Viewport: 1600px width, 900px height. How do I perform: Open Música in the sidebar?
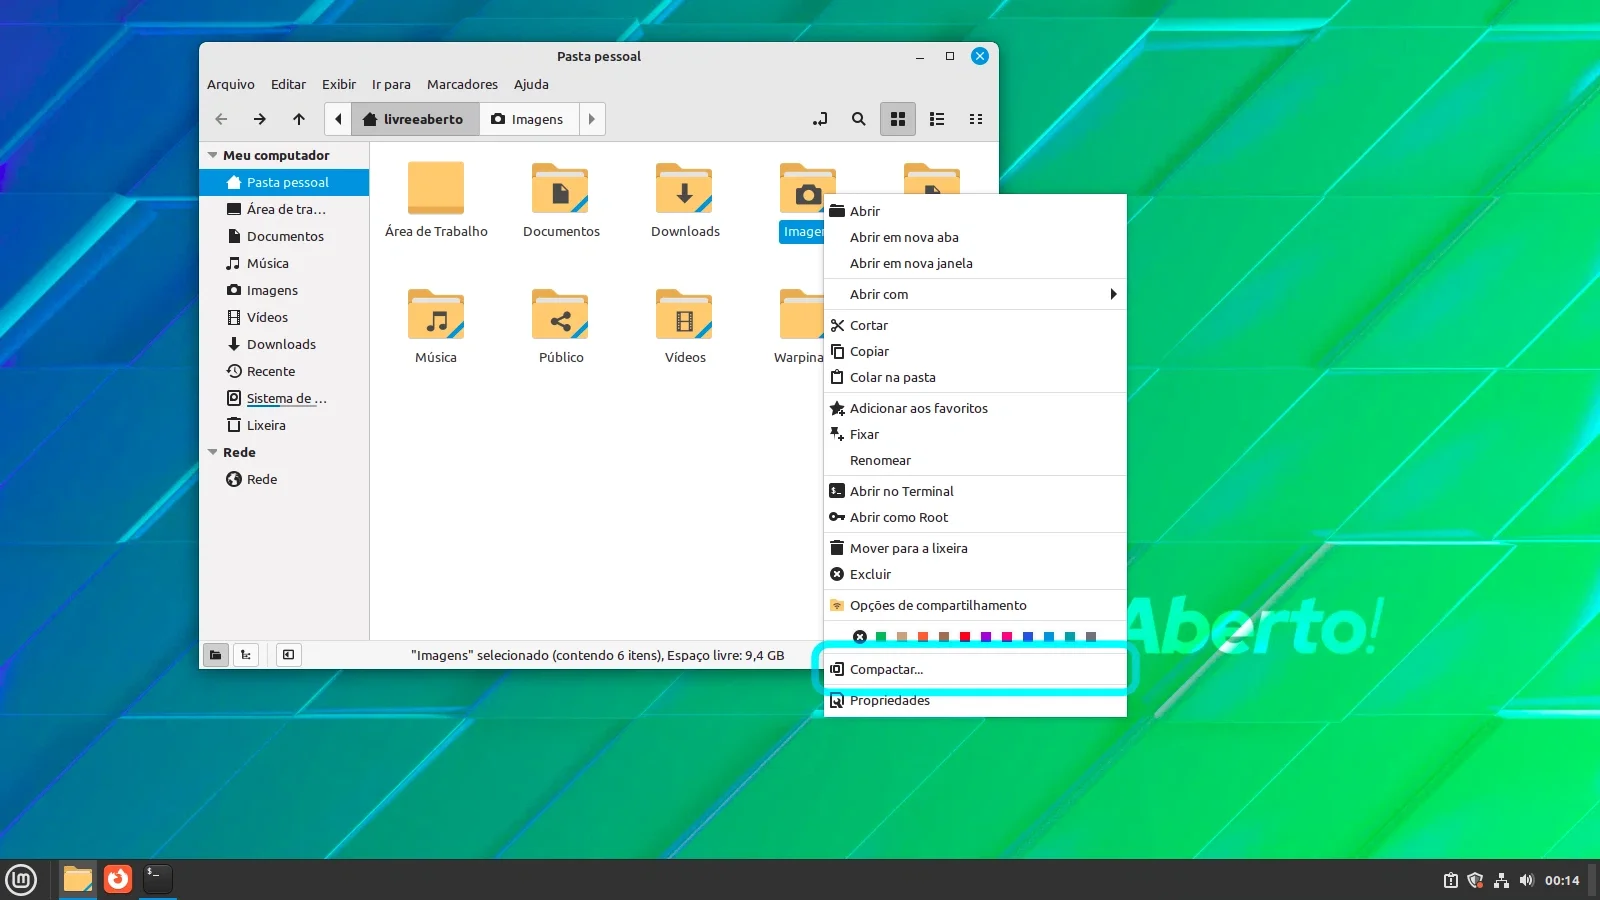[284, 264]
